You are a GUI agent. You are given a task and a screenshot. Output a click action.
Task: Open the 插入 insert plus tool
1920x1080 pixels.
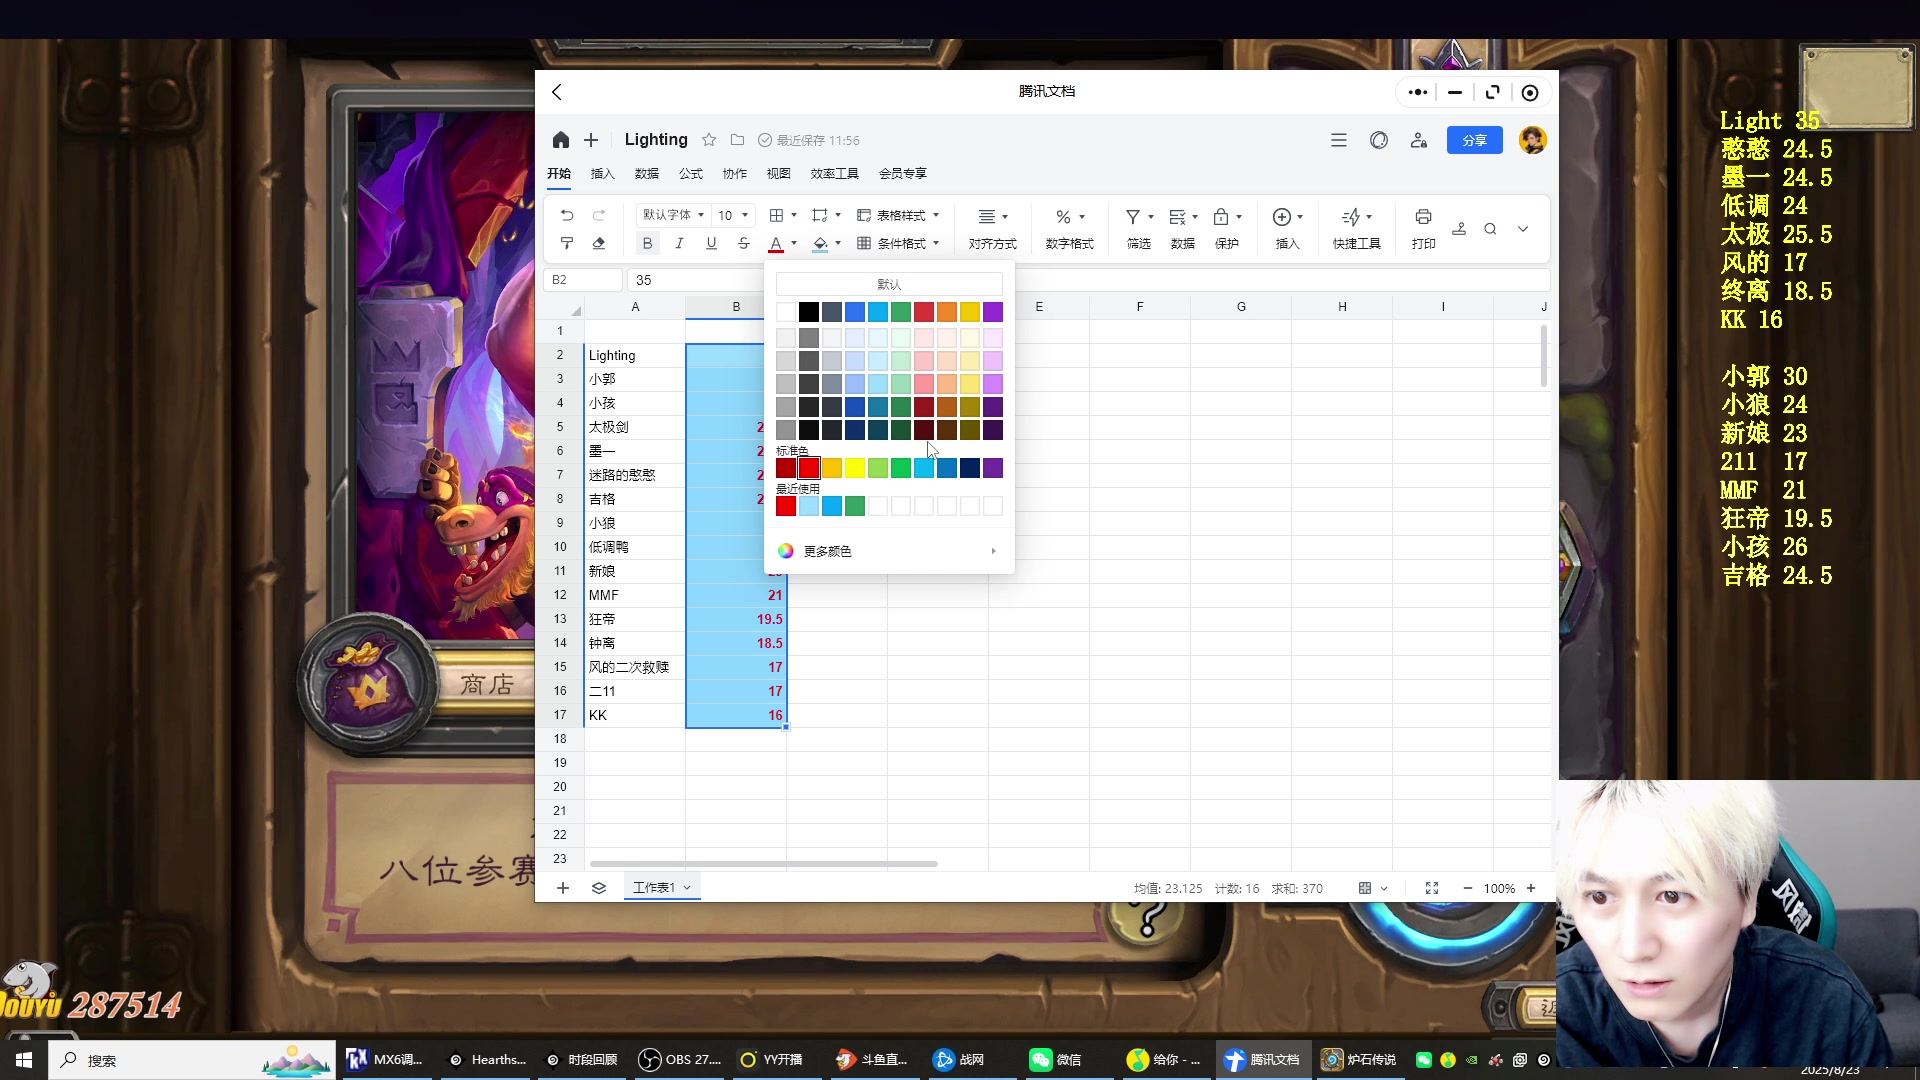[x=1287, y=229]
